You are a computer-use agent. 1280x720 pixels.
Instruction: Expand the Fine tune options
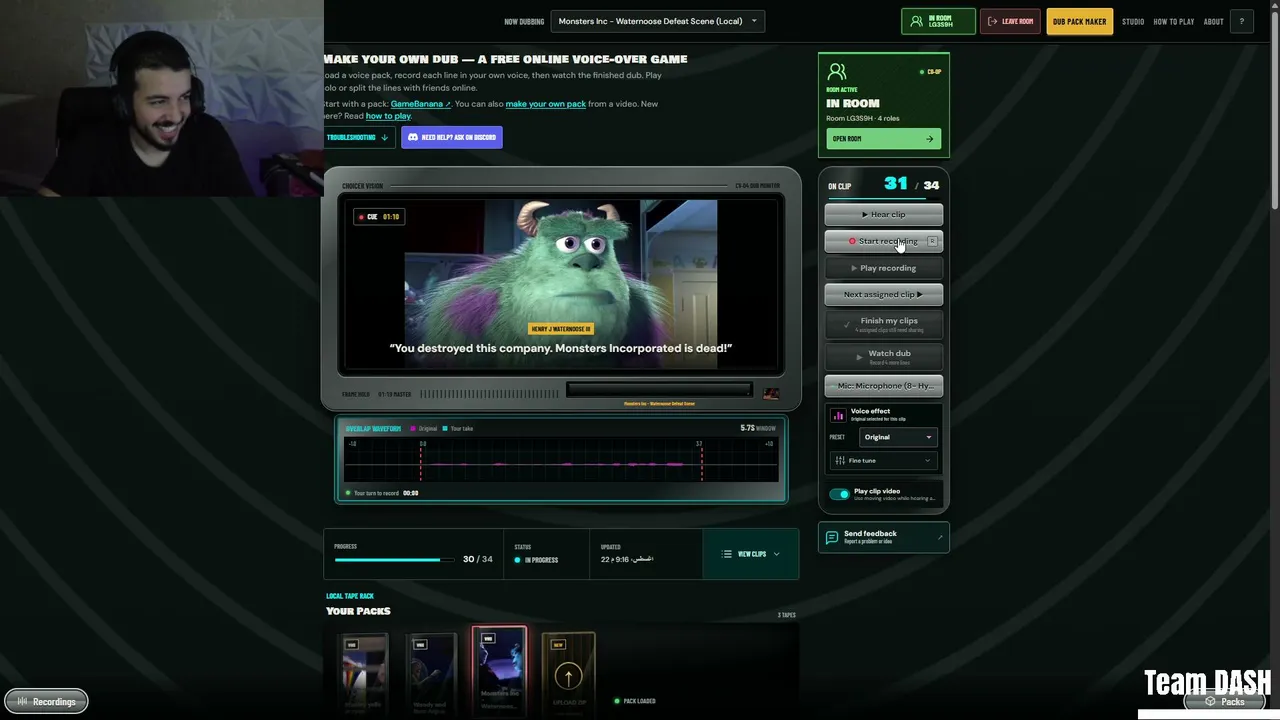[x=884, y=461]
